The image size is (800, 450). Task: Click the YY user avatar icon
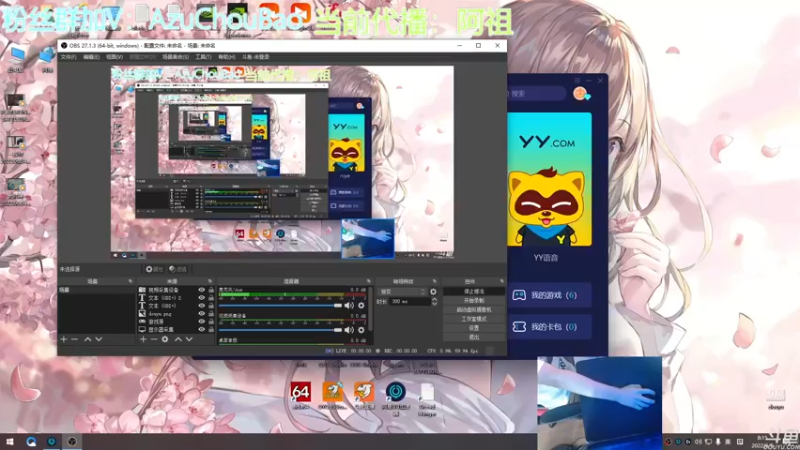[x=581, y=94]
